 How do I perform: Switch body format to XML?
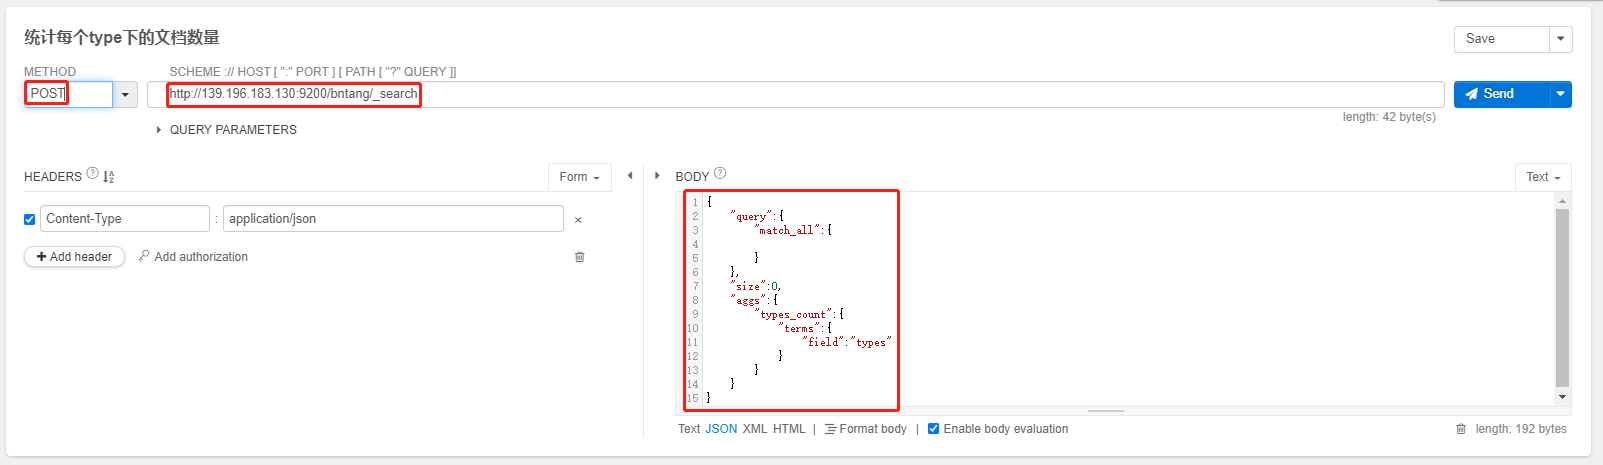coord(755,429)
